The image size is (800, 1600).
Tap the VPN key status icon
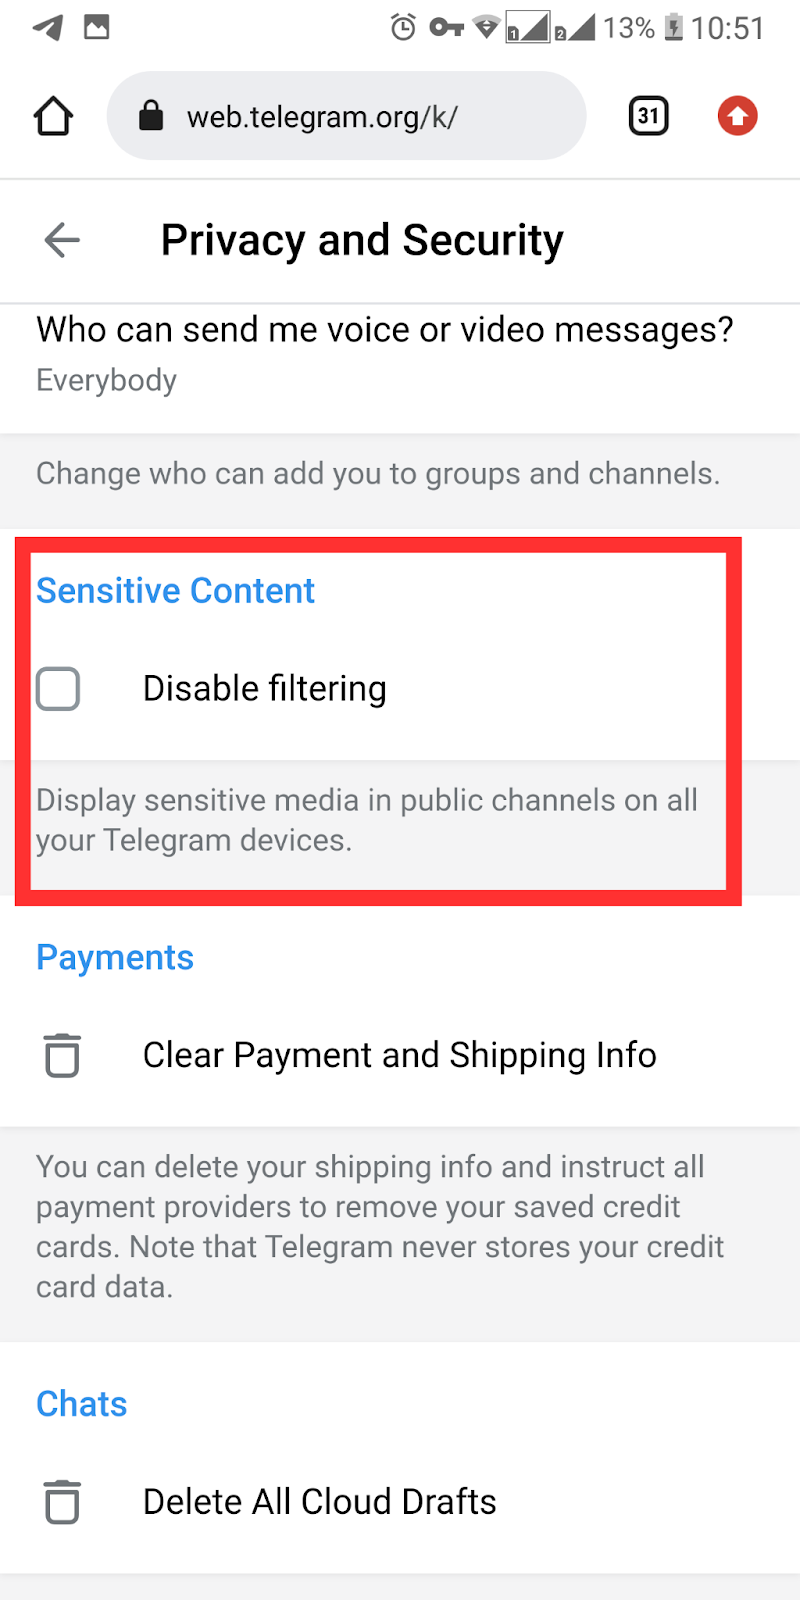tap(446, 27)
